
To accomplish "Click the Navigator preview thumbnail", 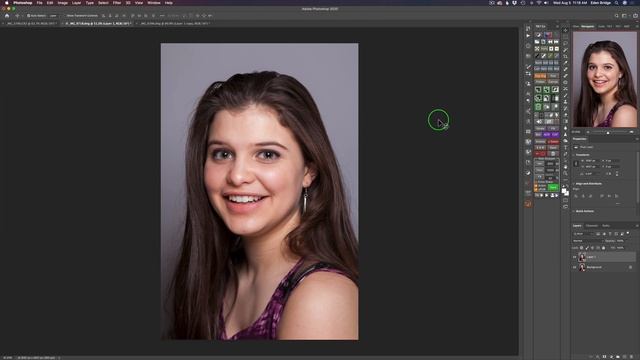I will point(604,80).
